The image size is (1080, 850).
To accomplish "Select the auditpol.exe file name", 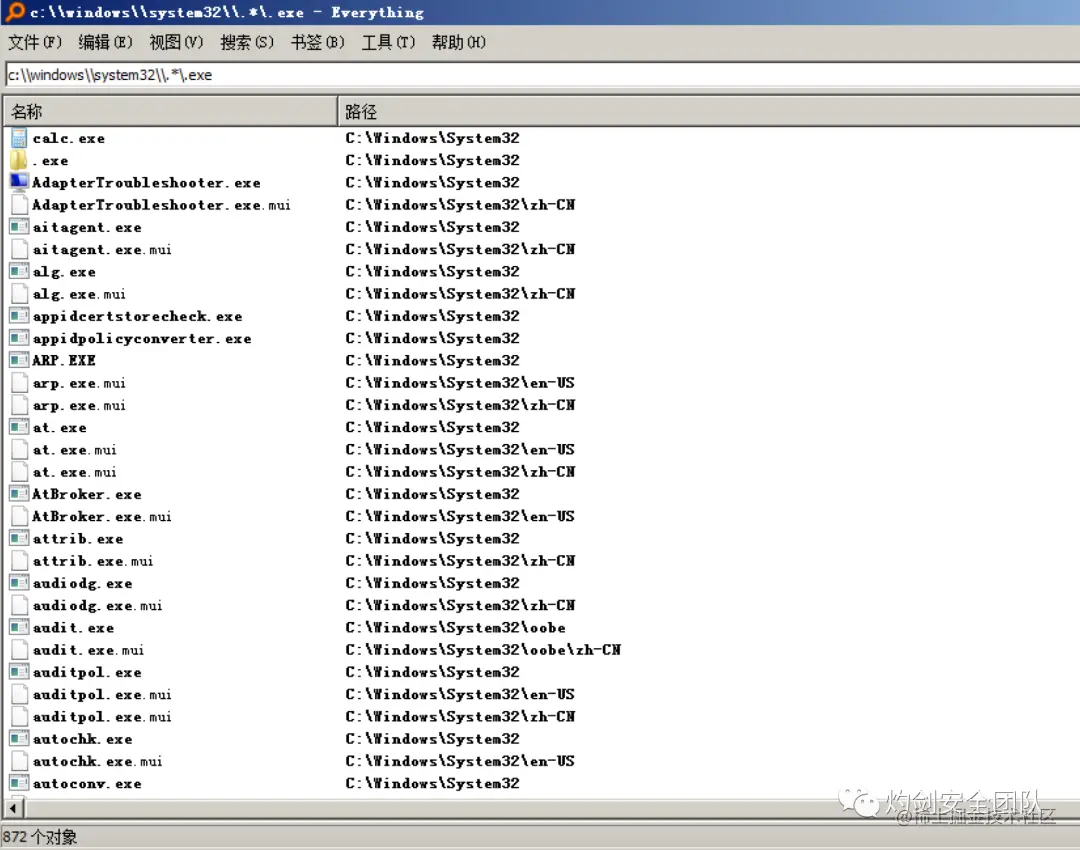I will [87, 672].
